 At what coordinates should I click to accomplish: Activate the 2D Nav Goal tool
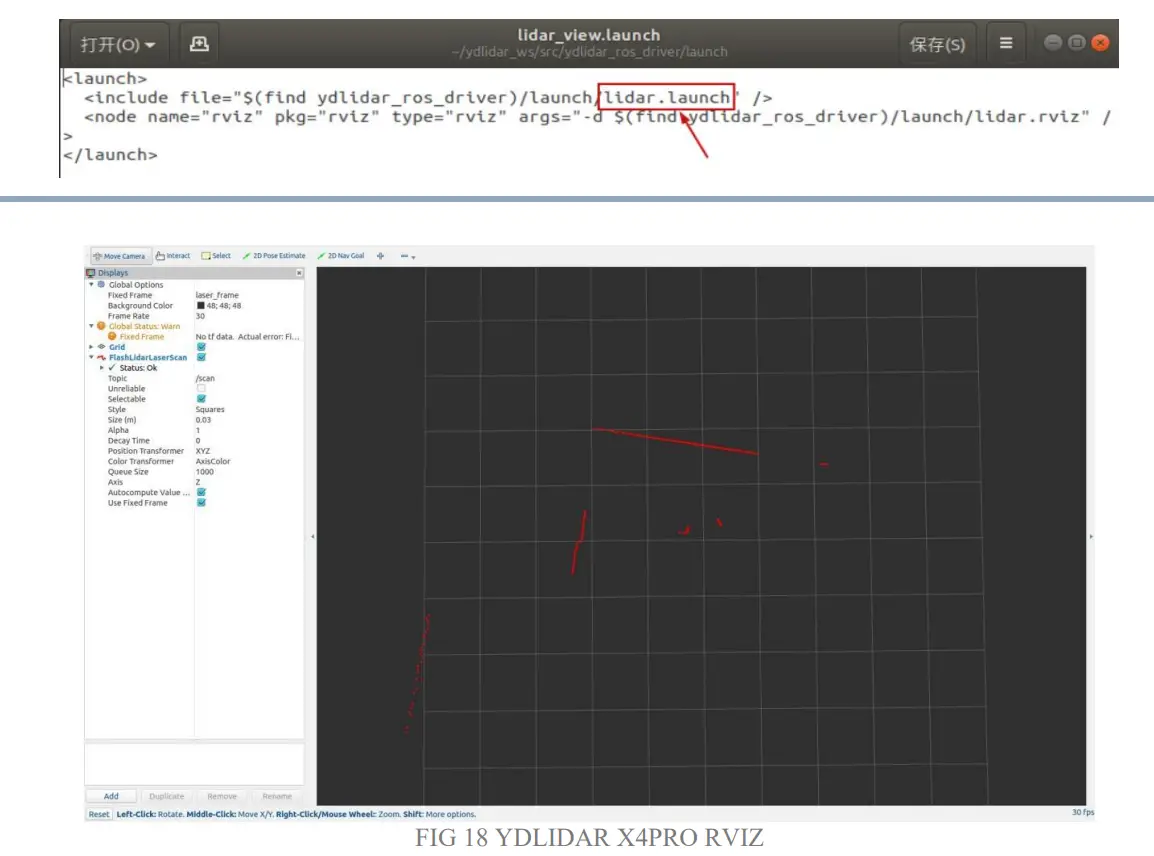coord(343,256)
